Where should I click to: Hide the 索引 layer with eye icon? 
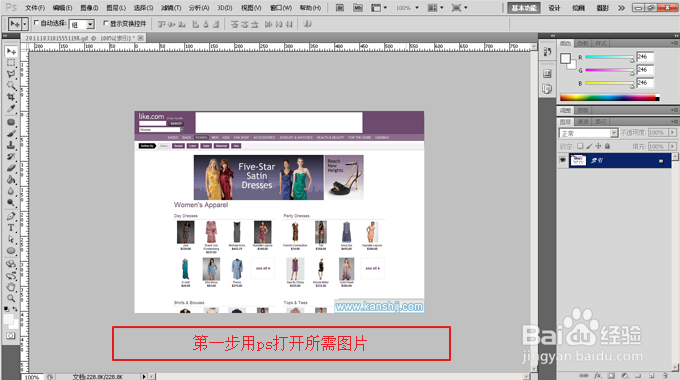point(562,161)
